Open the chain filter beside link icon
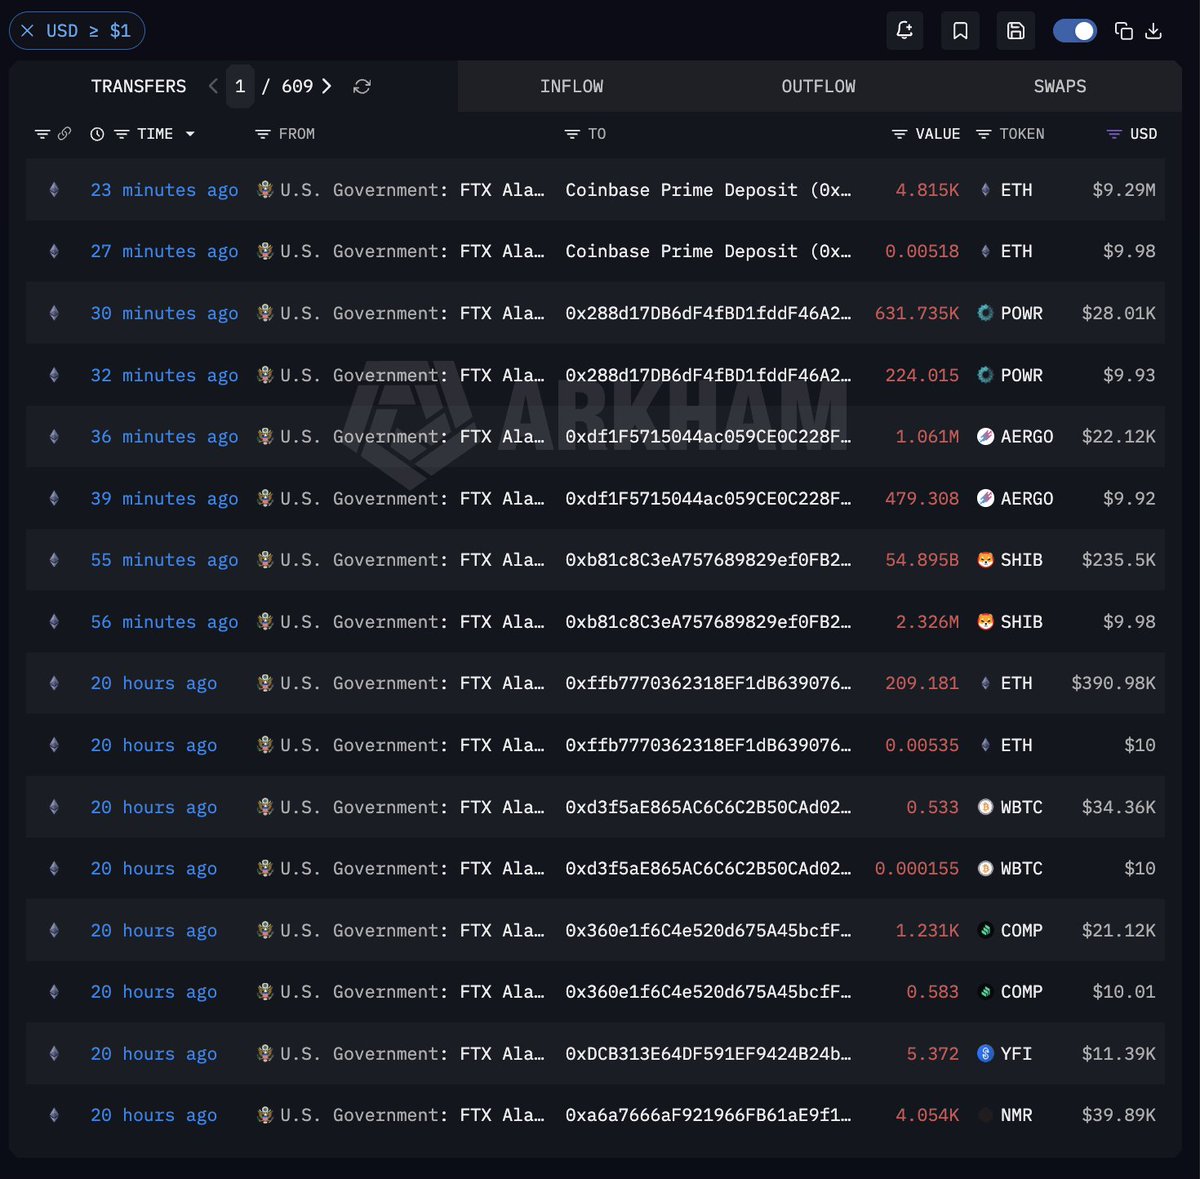The width and height of the screenshot is (1200, 1179). click(x=42, y=134)
